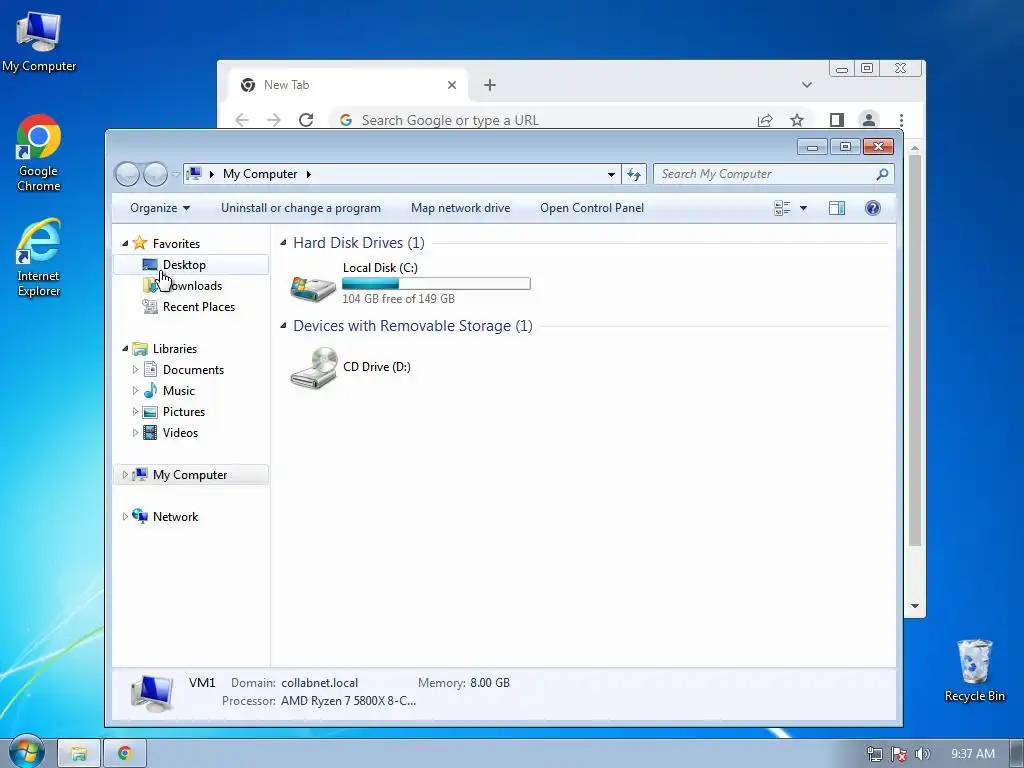Expand the Pictures library
This screenshot has height=768, width=1024.
[135, 411]
